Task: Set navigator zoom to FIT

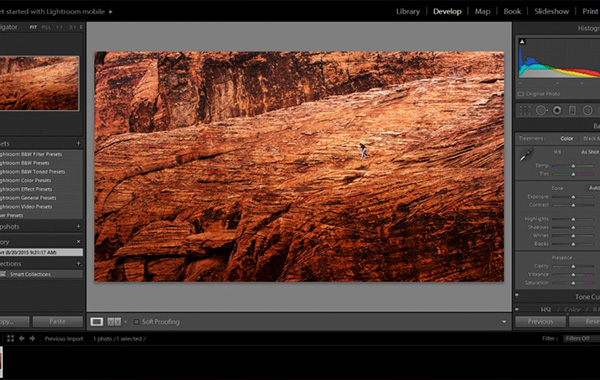Action: pyautogui.click(x=33, y=27)
